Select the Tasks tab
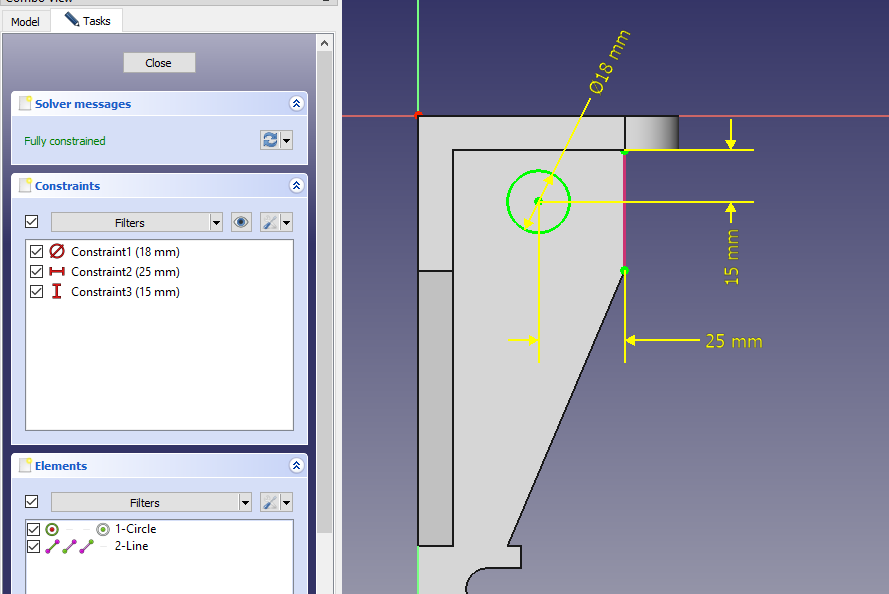This screenshot has width=889, height=594. 87,21
